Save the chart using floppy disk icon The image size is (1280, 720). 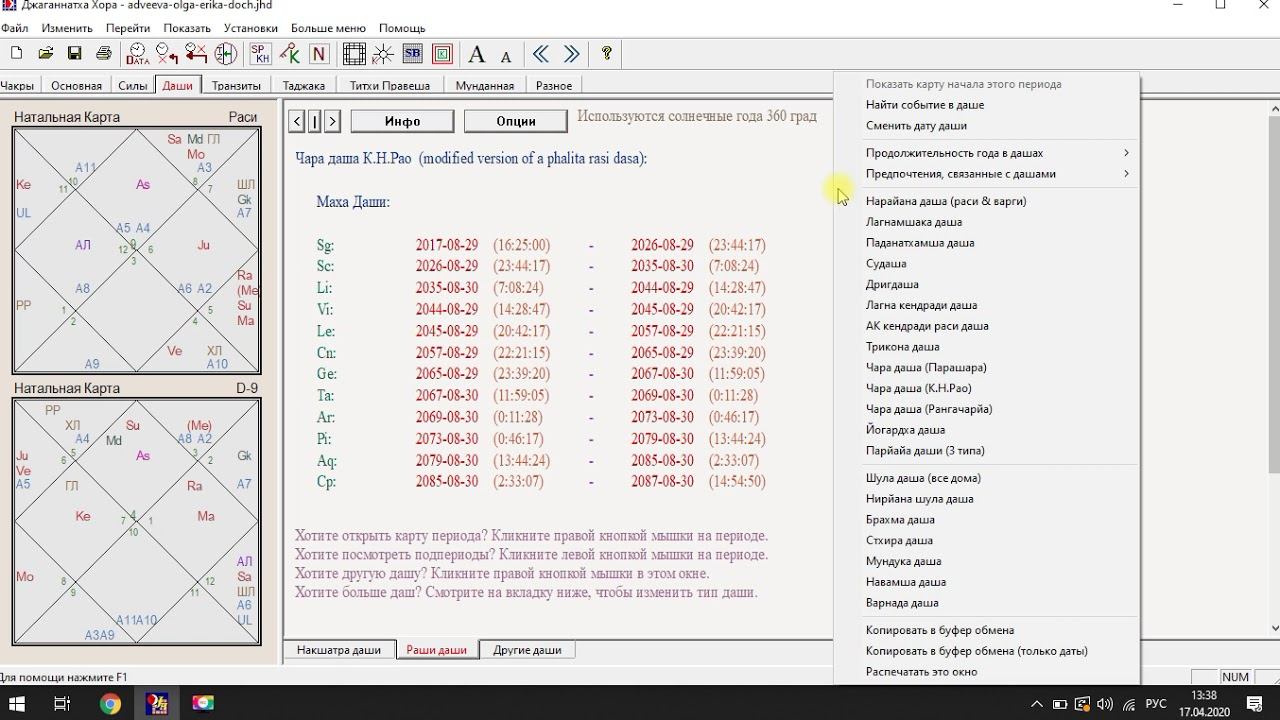(x=74, y=53)
